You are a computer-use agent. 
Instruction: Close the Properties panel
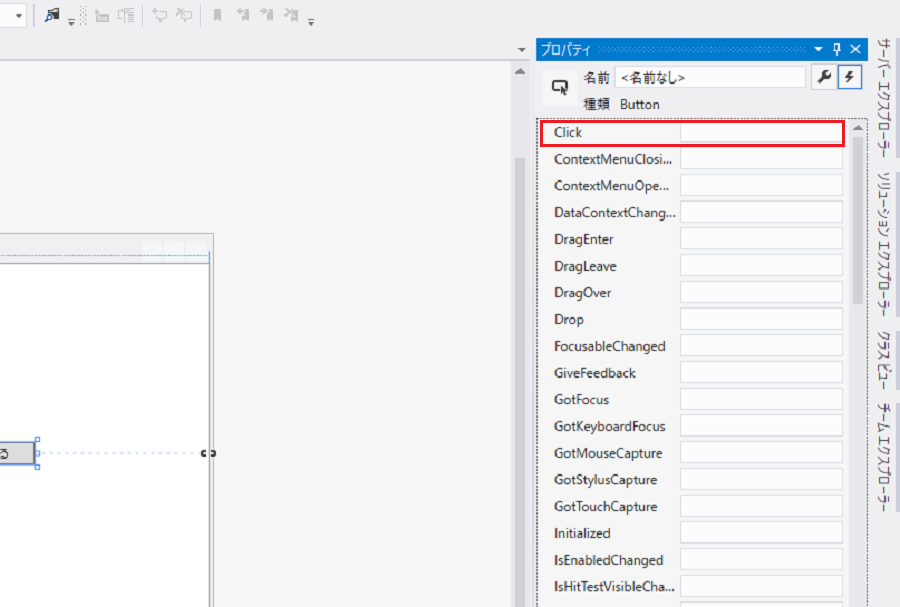855,49
